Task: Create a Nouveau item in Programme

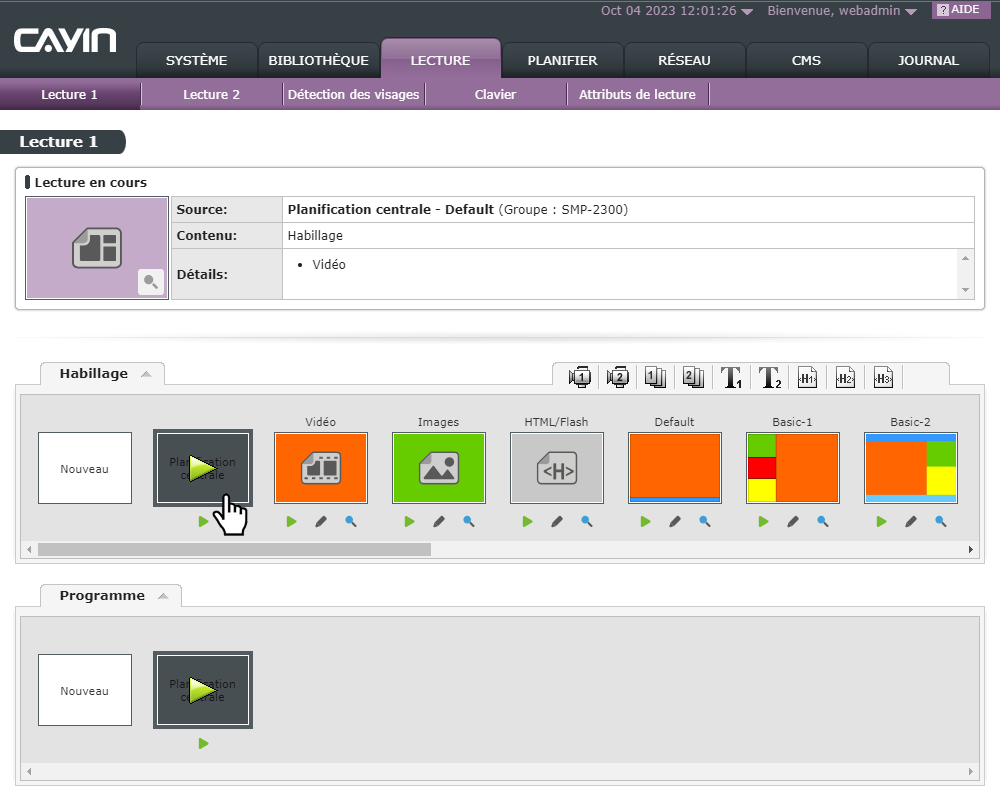Action: pyautogui.click(x=85, y=690)
